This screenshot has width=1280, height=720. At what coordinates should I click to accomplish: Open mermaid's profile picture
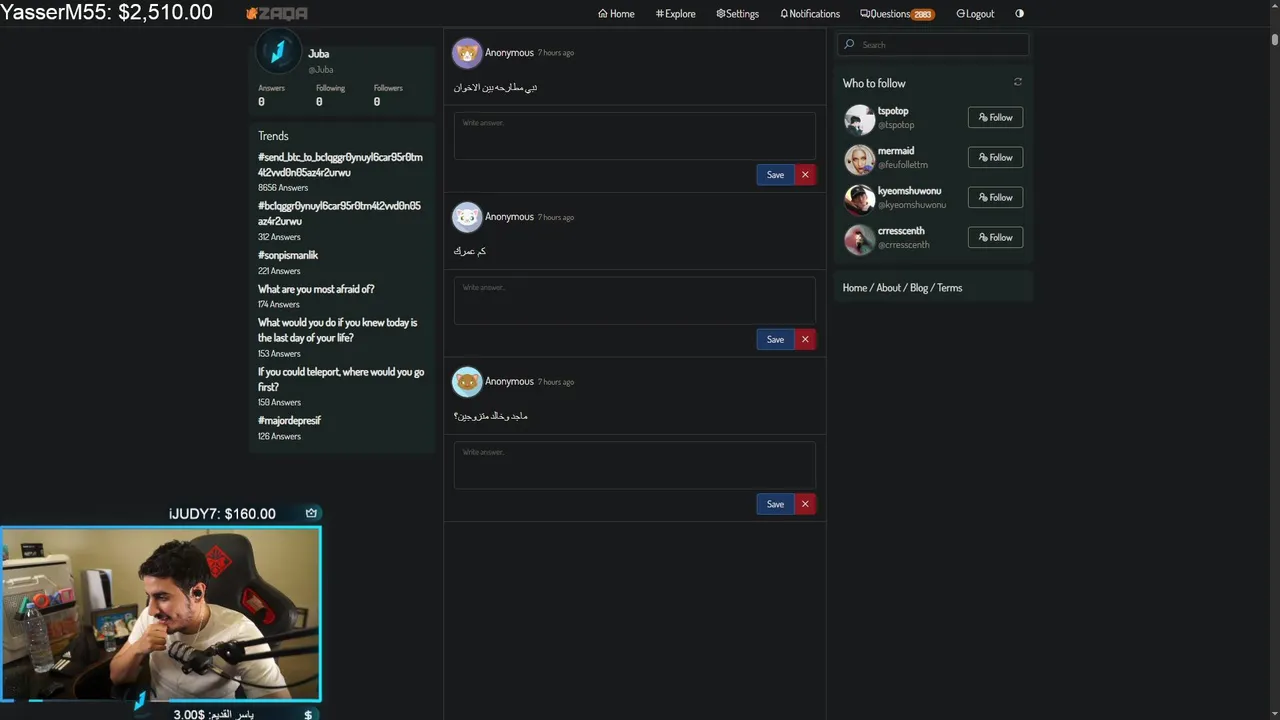[x=859, y=159]
